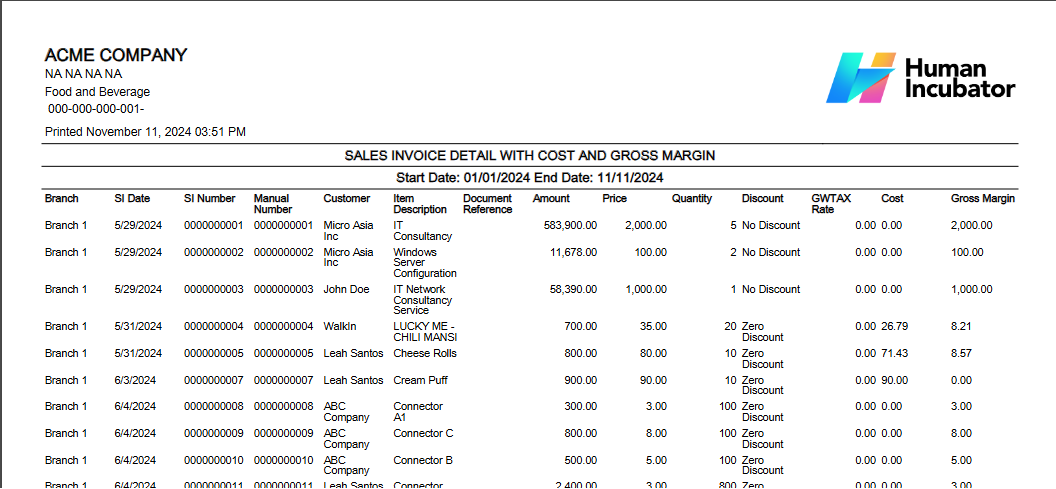1056x489 pixels.
Task: Click the Walkin customer cell
Action: click(339, 326)
